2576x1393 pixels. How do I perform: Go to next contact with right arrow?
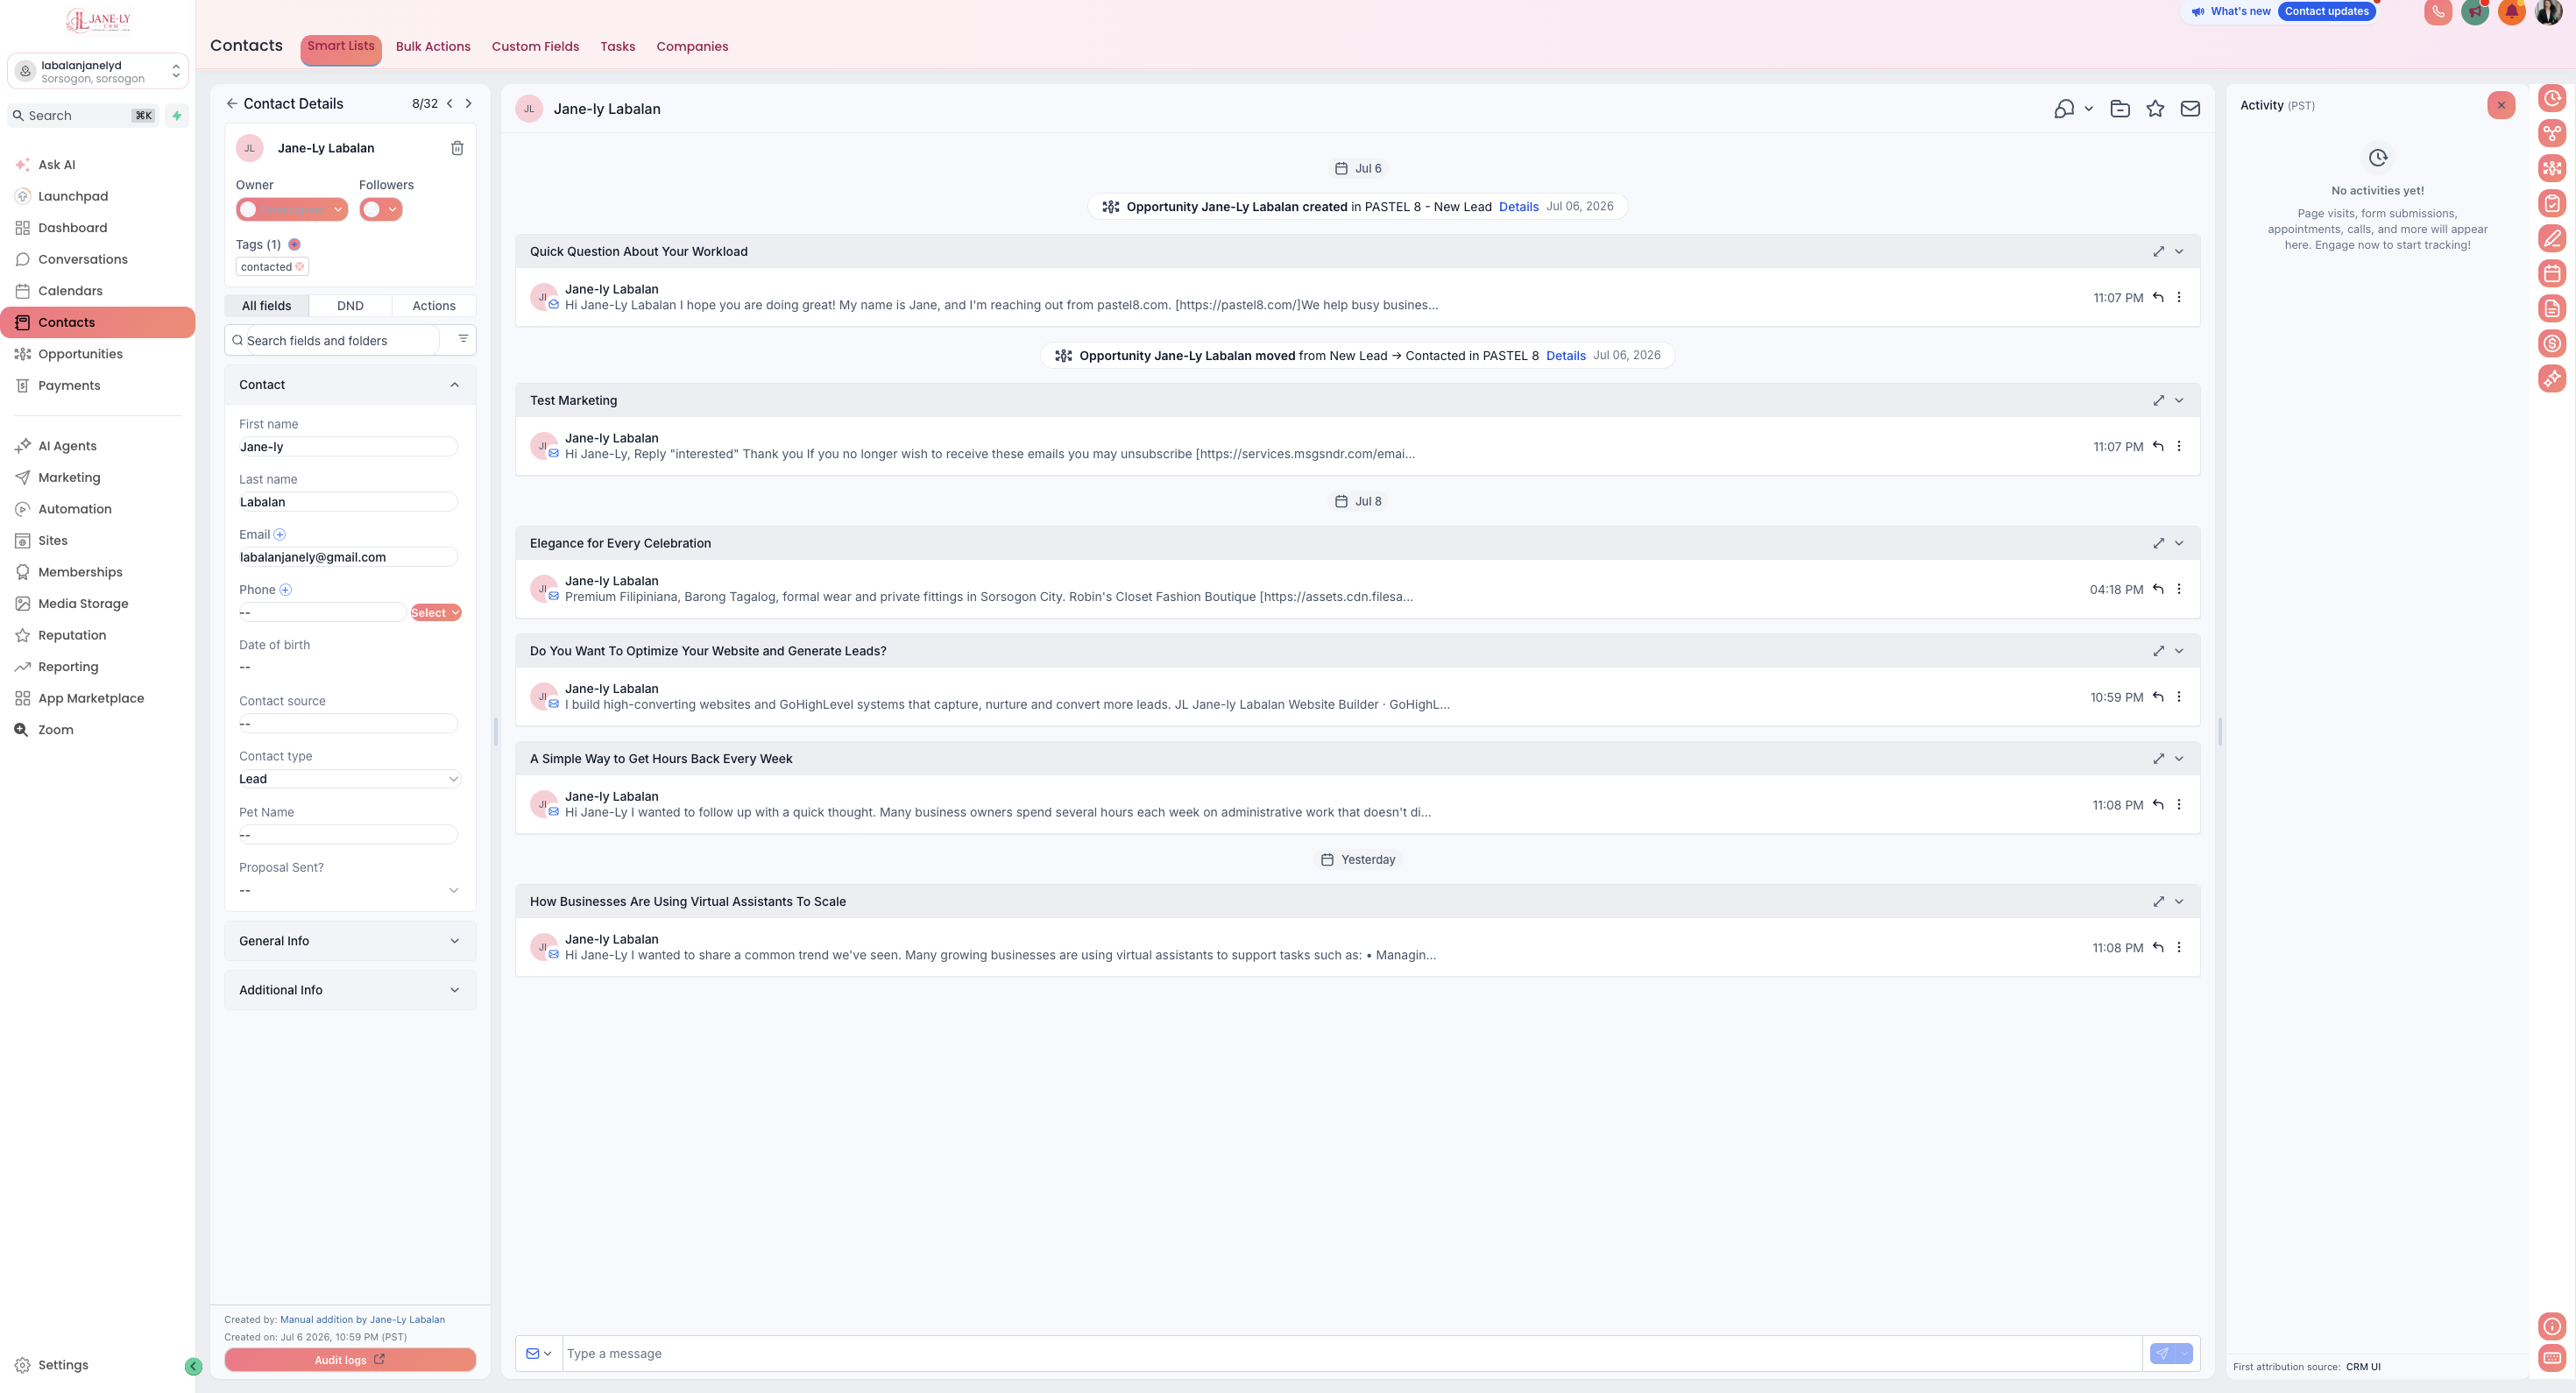(468, 103)
